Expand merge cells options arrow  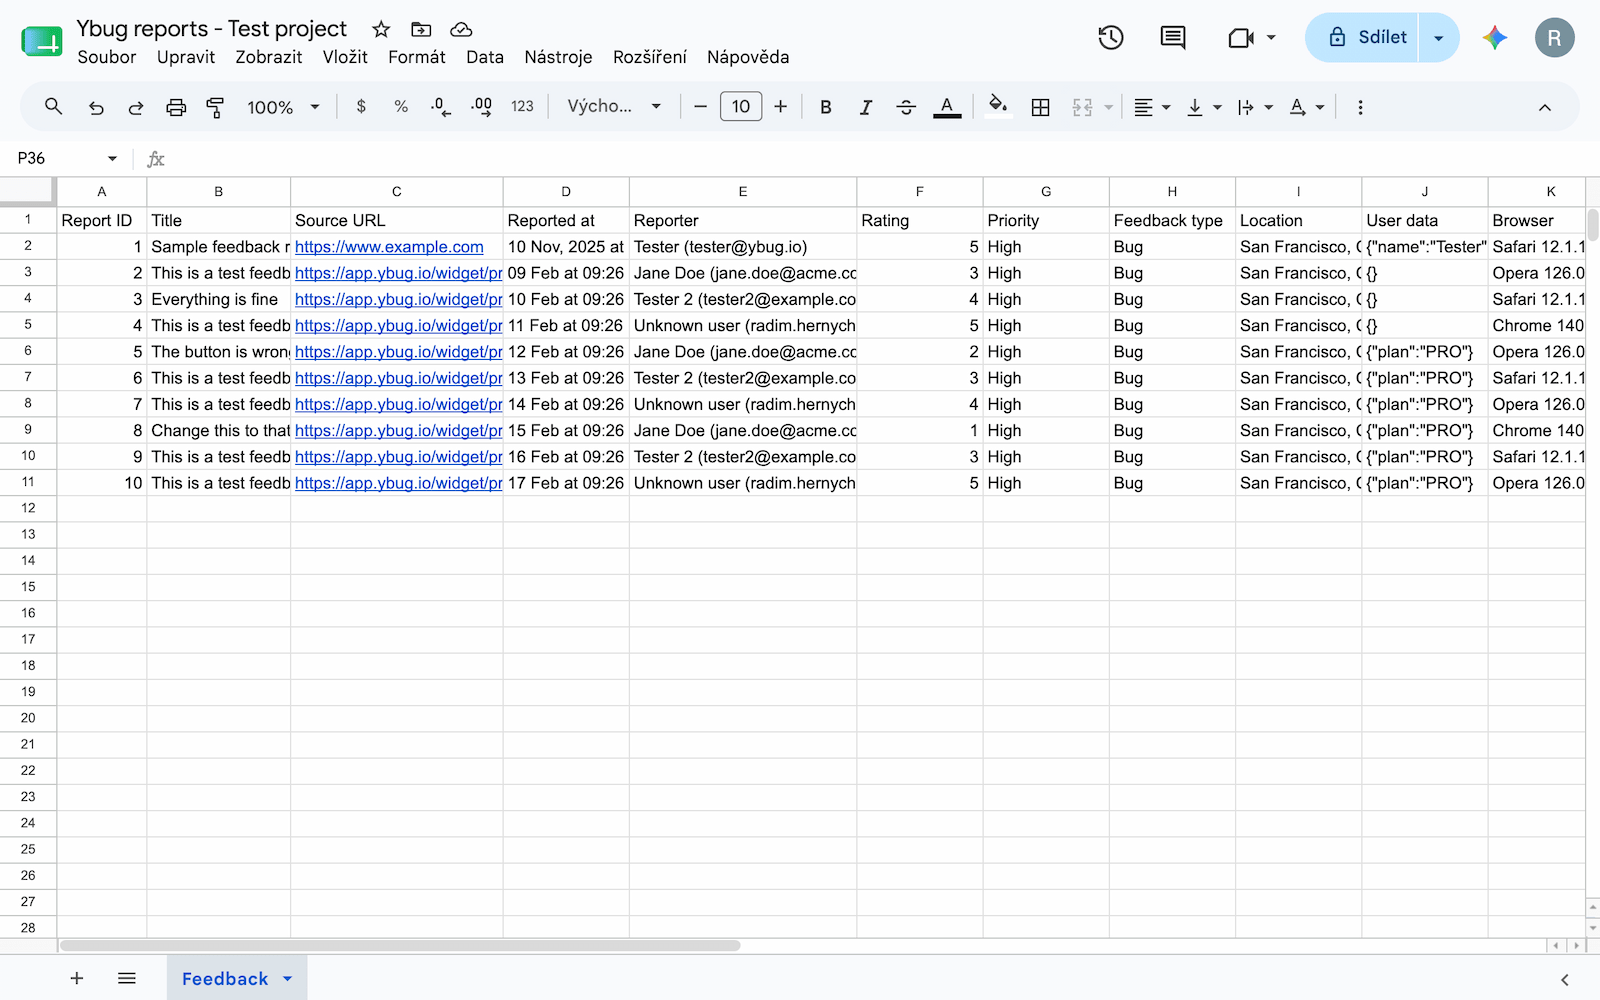1108,107
